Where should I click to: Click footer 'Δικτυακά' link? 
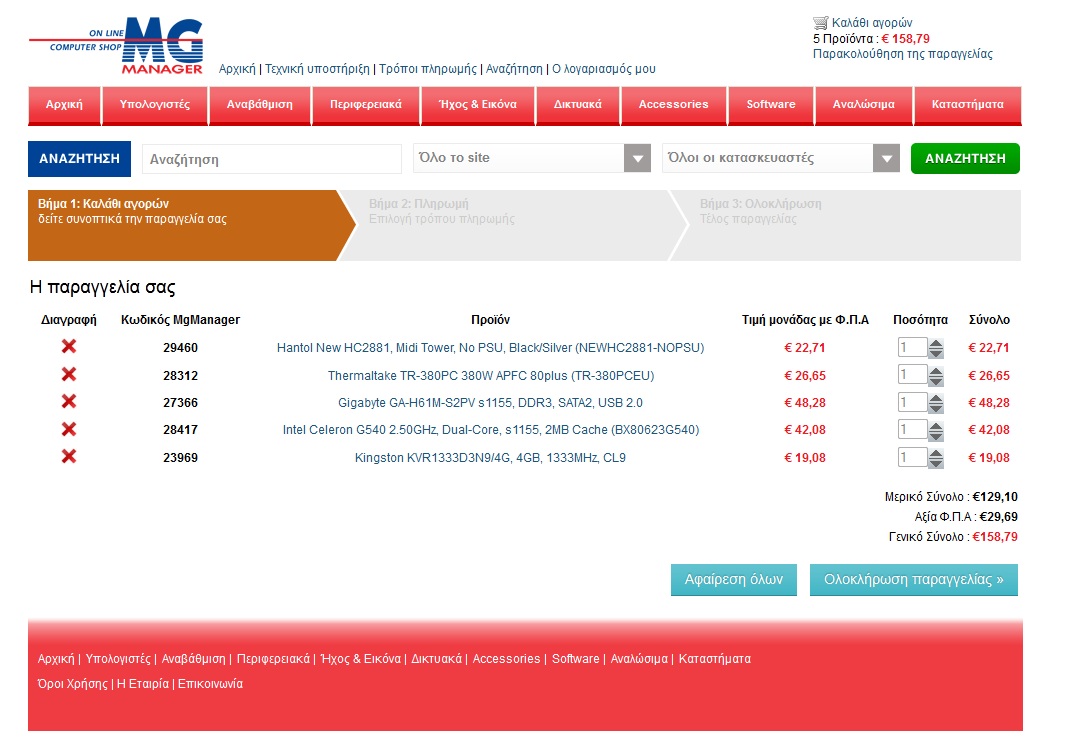tap(436, 659)
